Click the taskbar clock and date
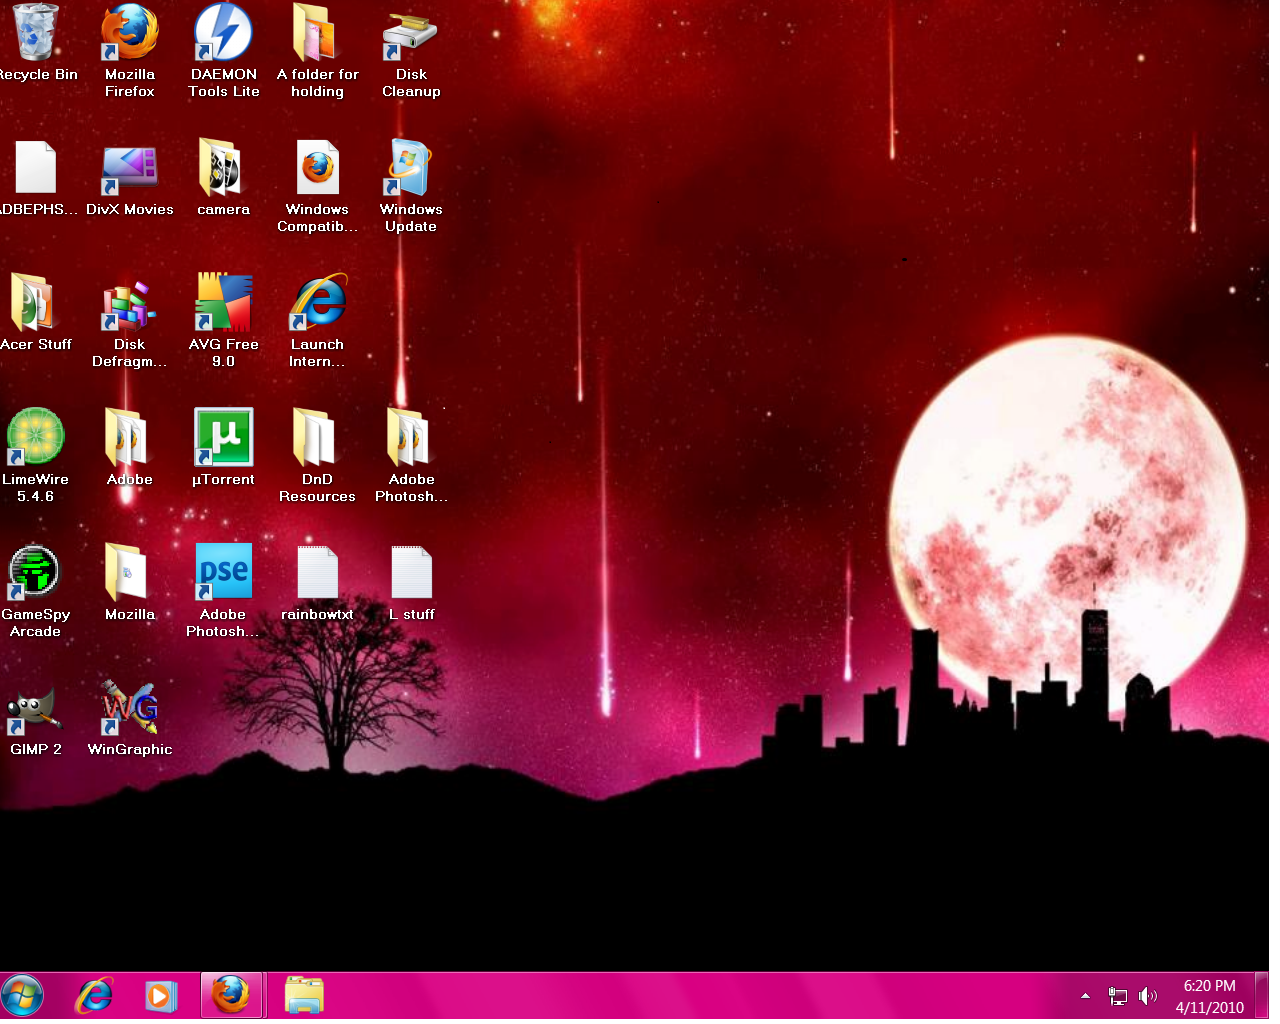The width and height of the screenshot is (1280, 1024). tap(1209, 997)
